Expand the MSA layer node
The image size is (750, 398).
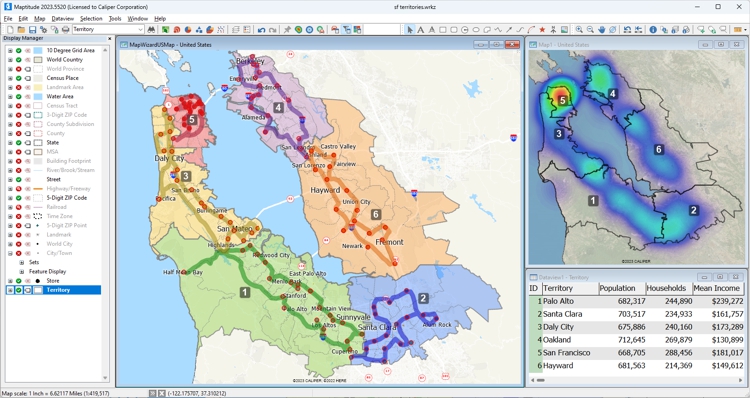(x=10, y=152)
